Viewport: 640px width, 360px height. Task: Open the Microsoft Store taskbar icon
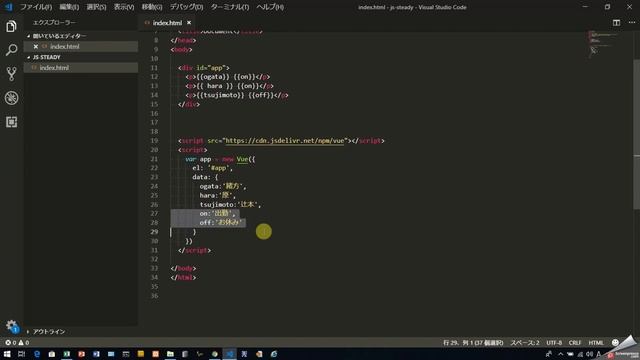click(52, 354)
